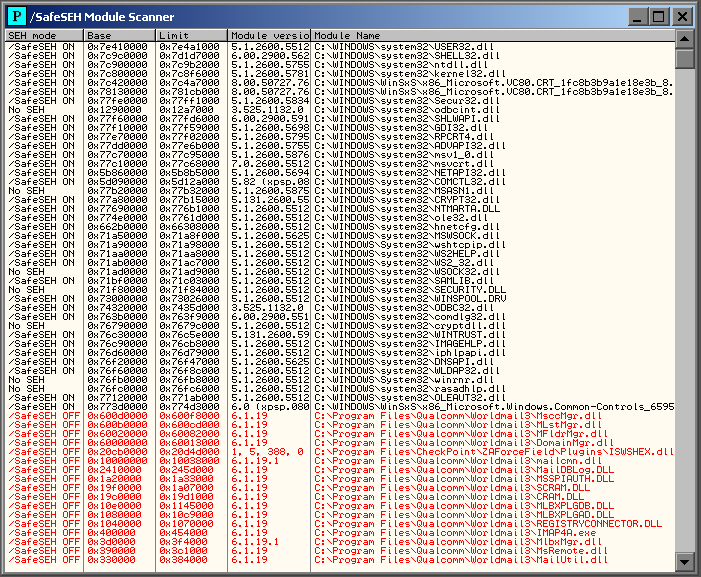Select the RPCRT4.dll module row

[340, 136]
